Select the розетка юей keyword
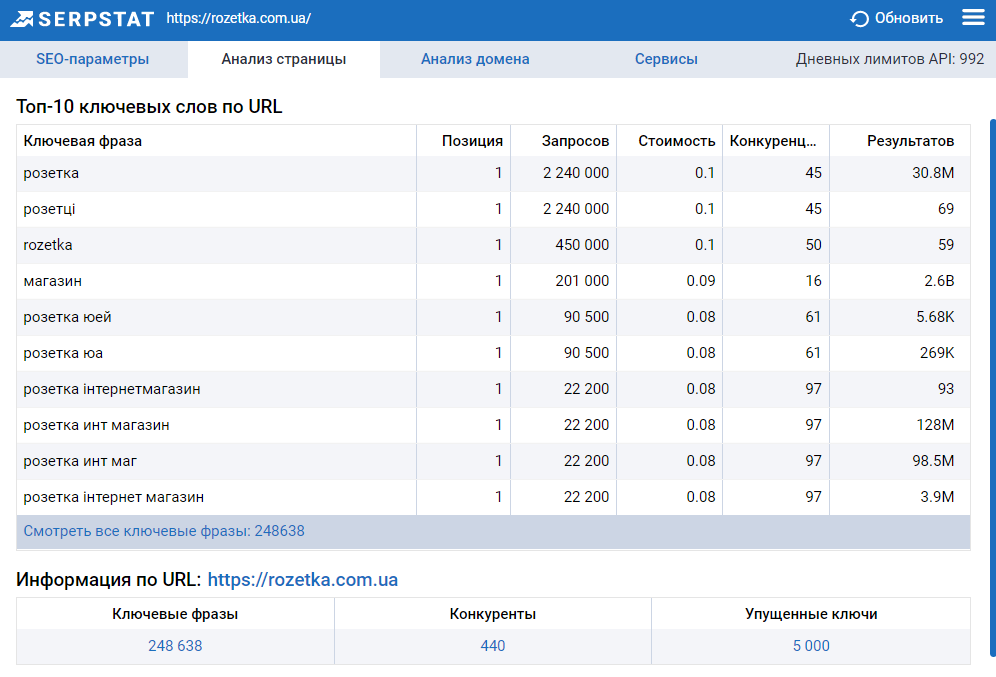Viewport: 996px width, 677px height. [67, 317]
